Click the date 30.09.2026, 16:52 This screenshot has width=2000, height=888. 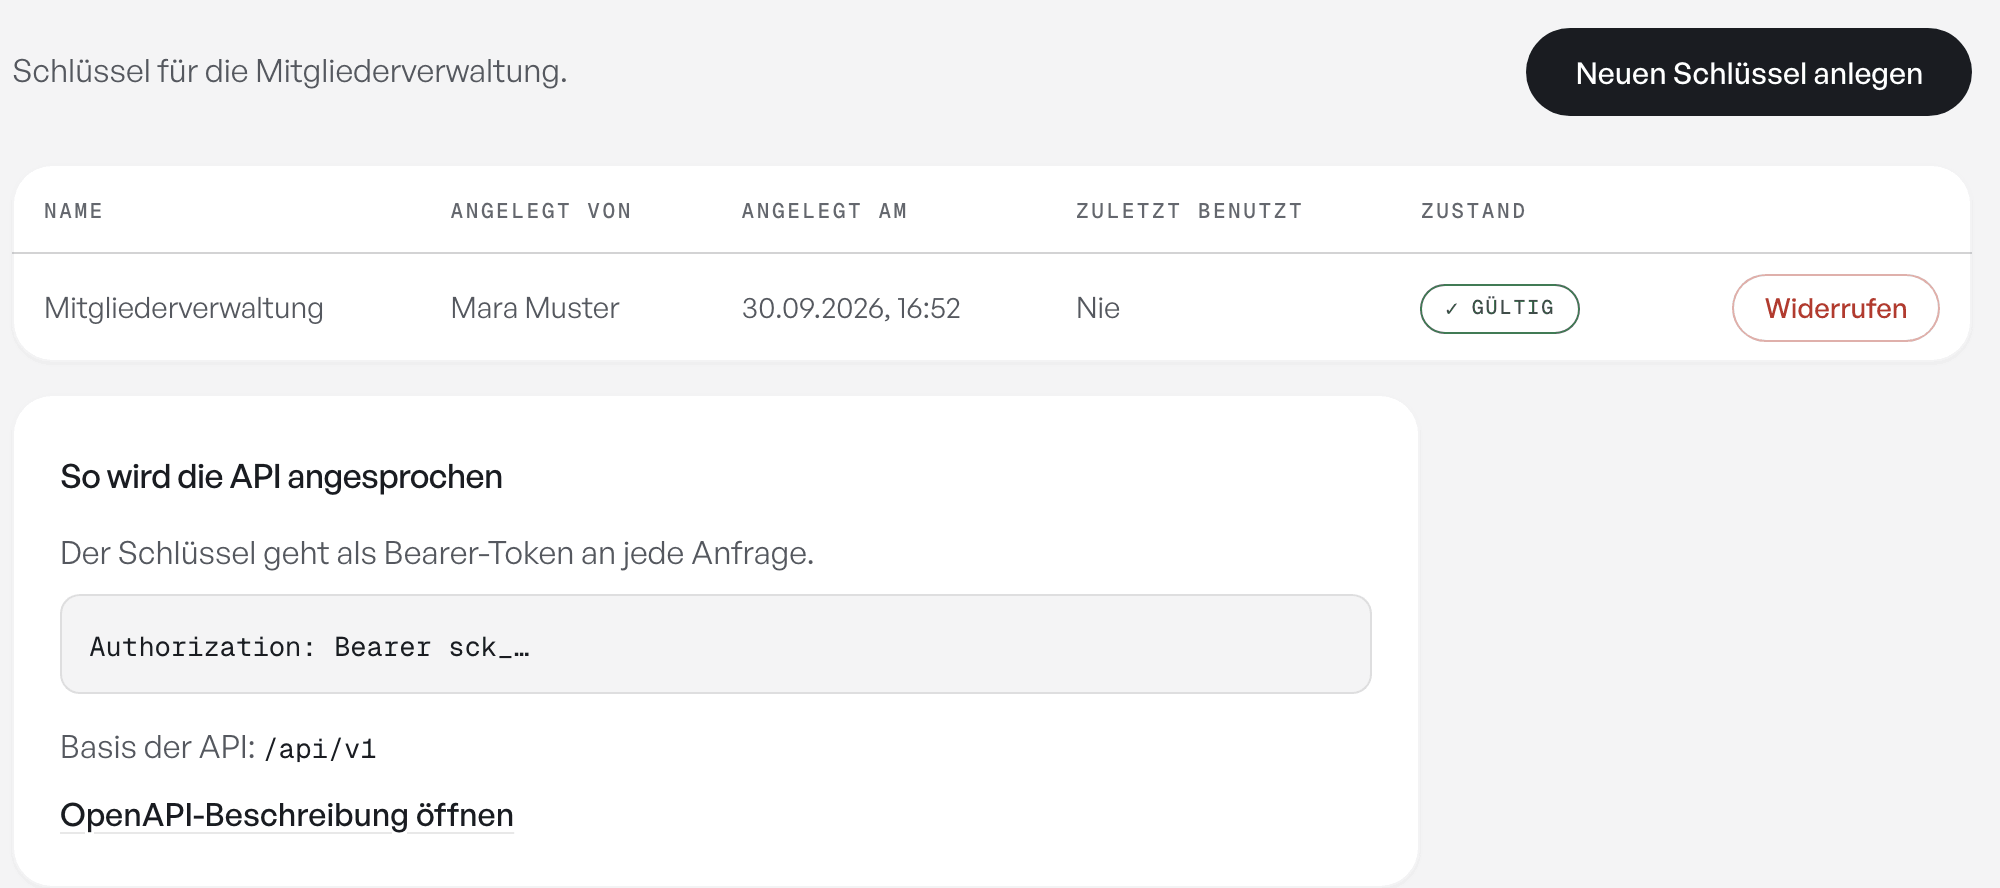[851, 308]
